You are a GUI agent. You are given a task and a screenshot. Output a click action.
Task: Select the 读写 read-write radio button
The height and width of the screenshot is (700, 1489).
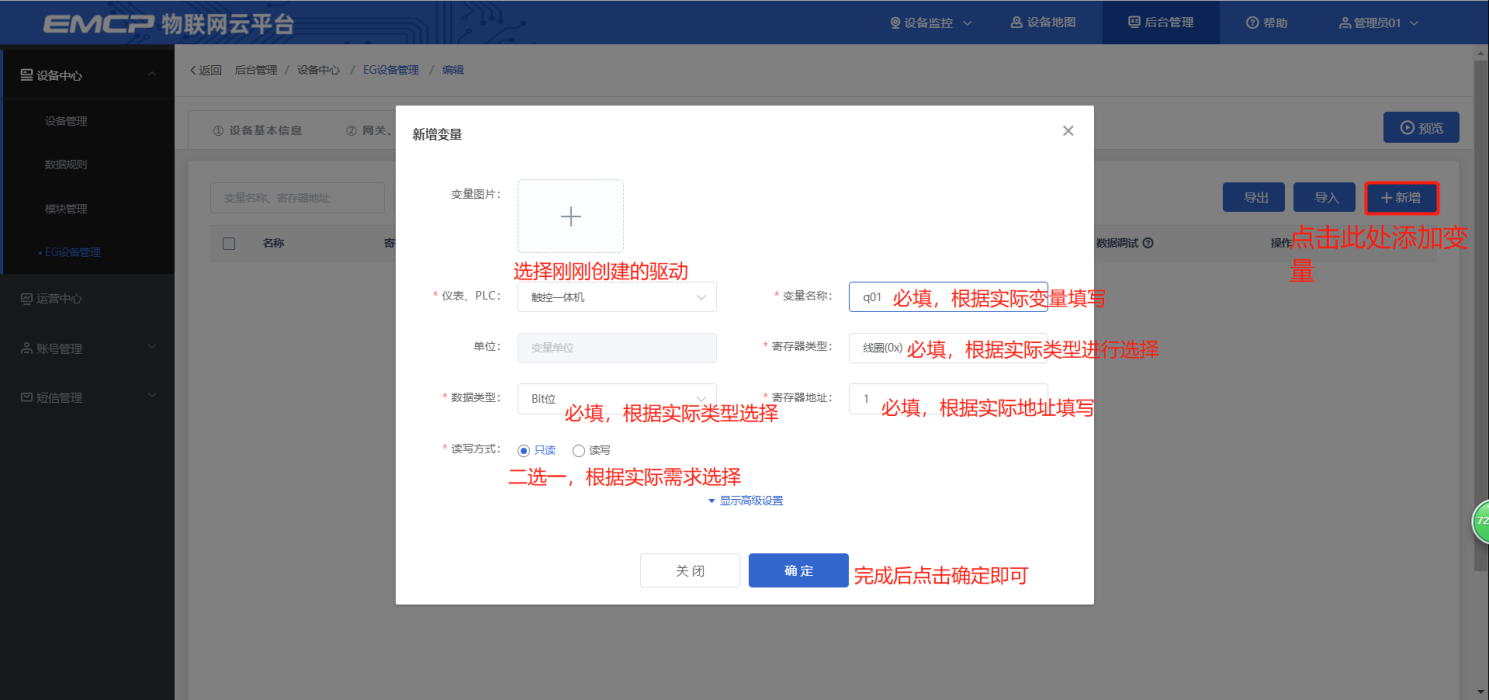click(x=579, y=451)
